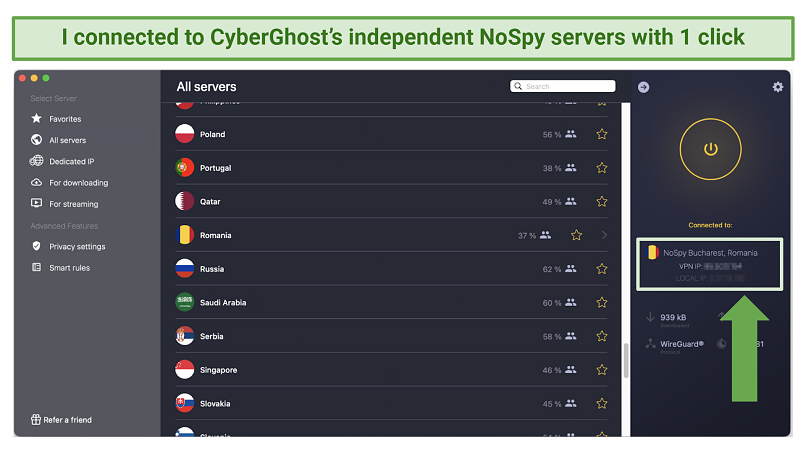The image size is (806, 453).
Task: Expand Romania server locations chevron
Action: tap(604, 235)
